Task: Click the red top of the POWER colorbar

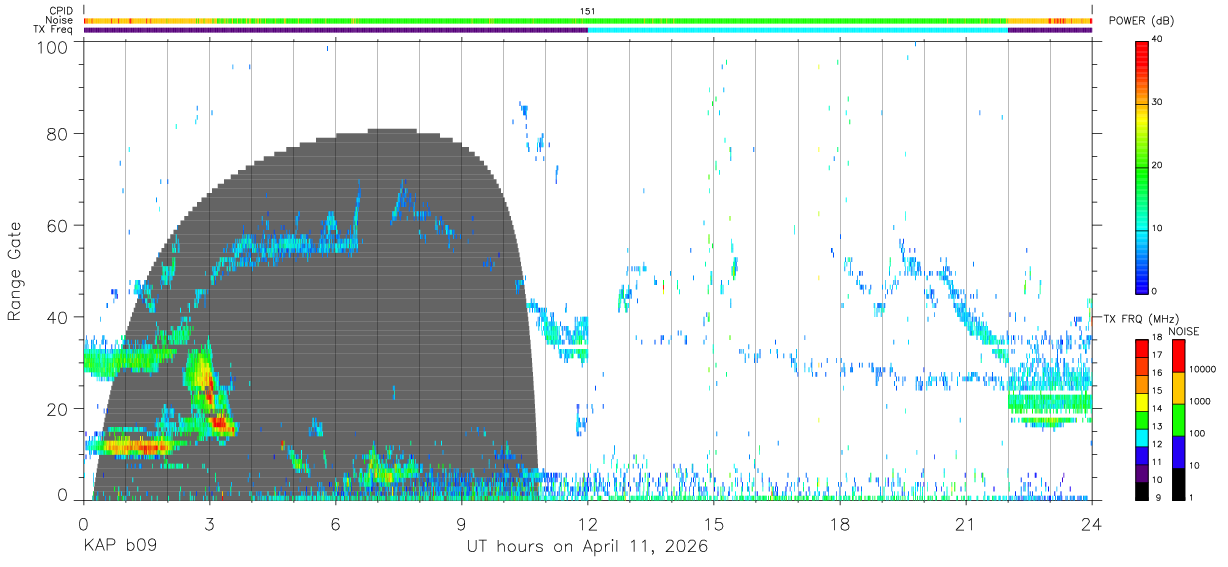Action: [1141, 55]
